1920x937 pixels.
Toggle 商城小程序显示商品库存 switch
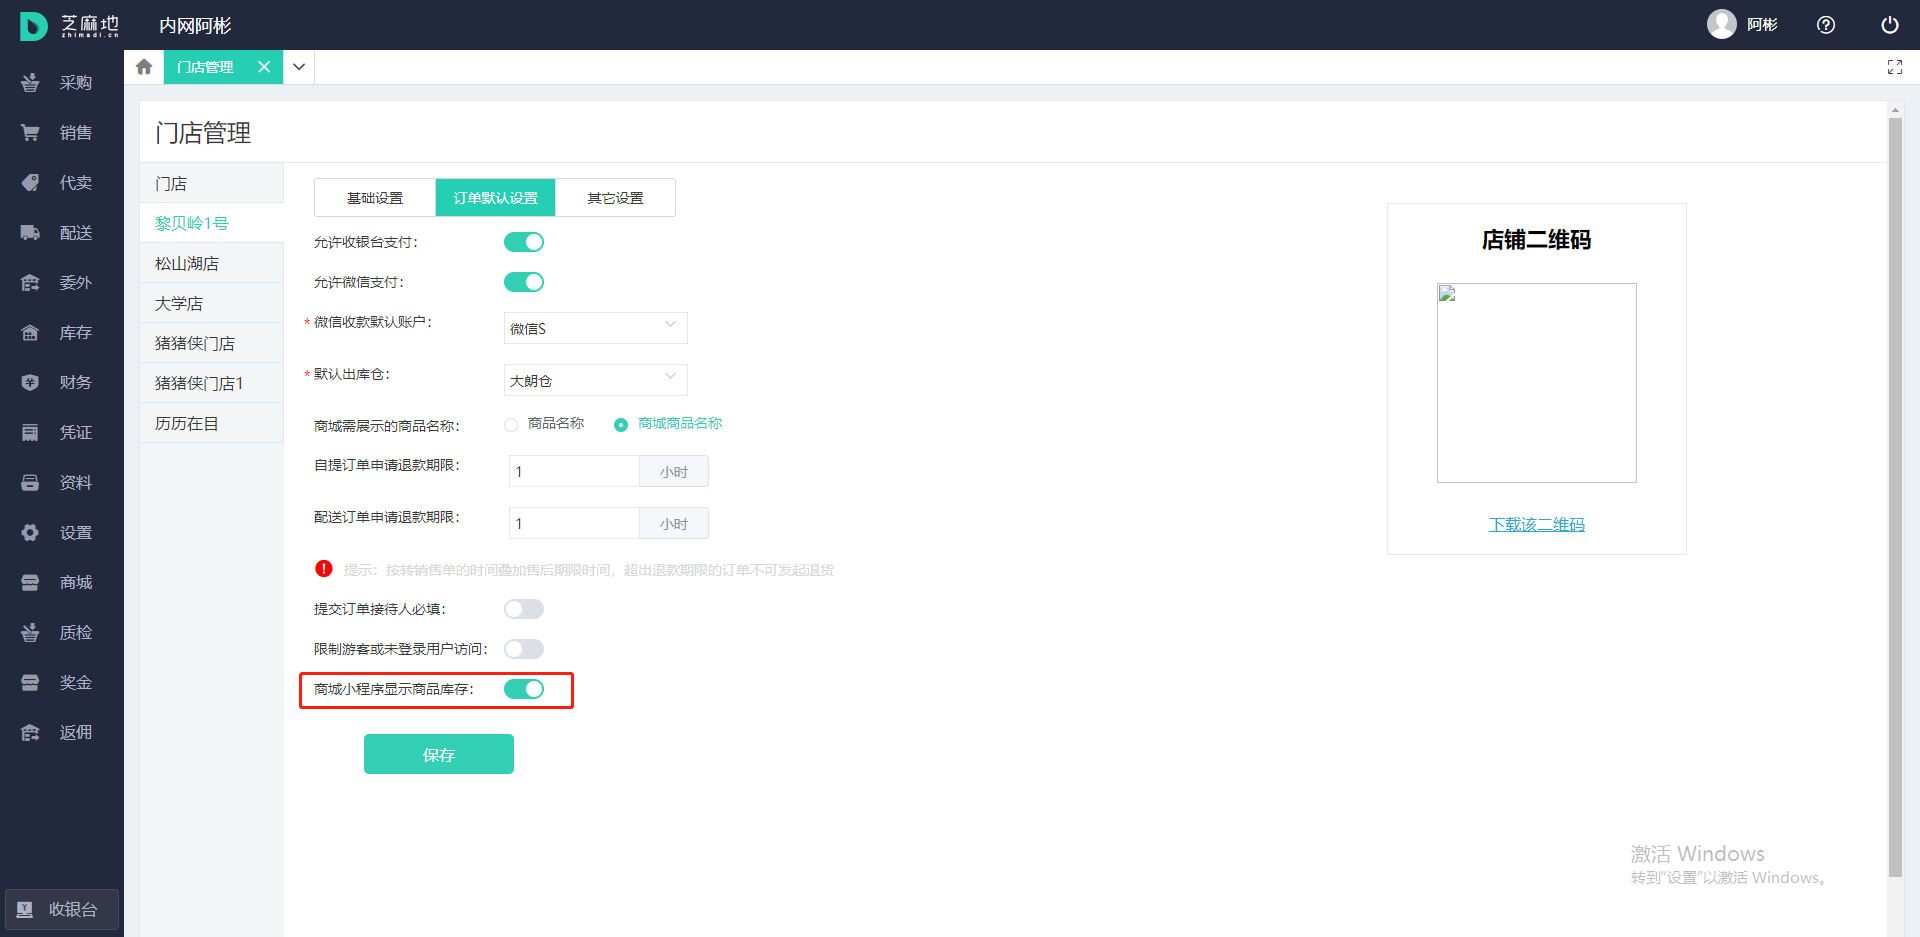(x=524, y=689)
